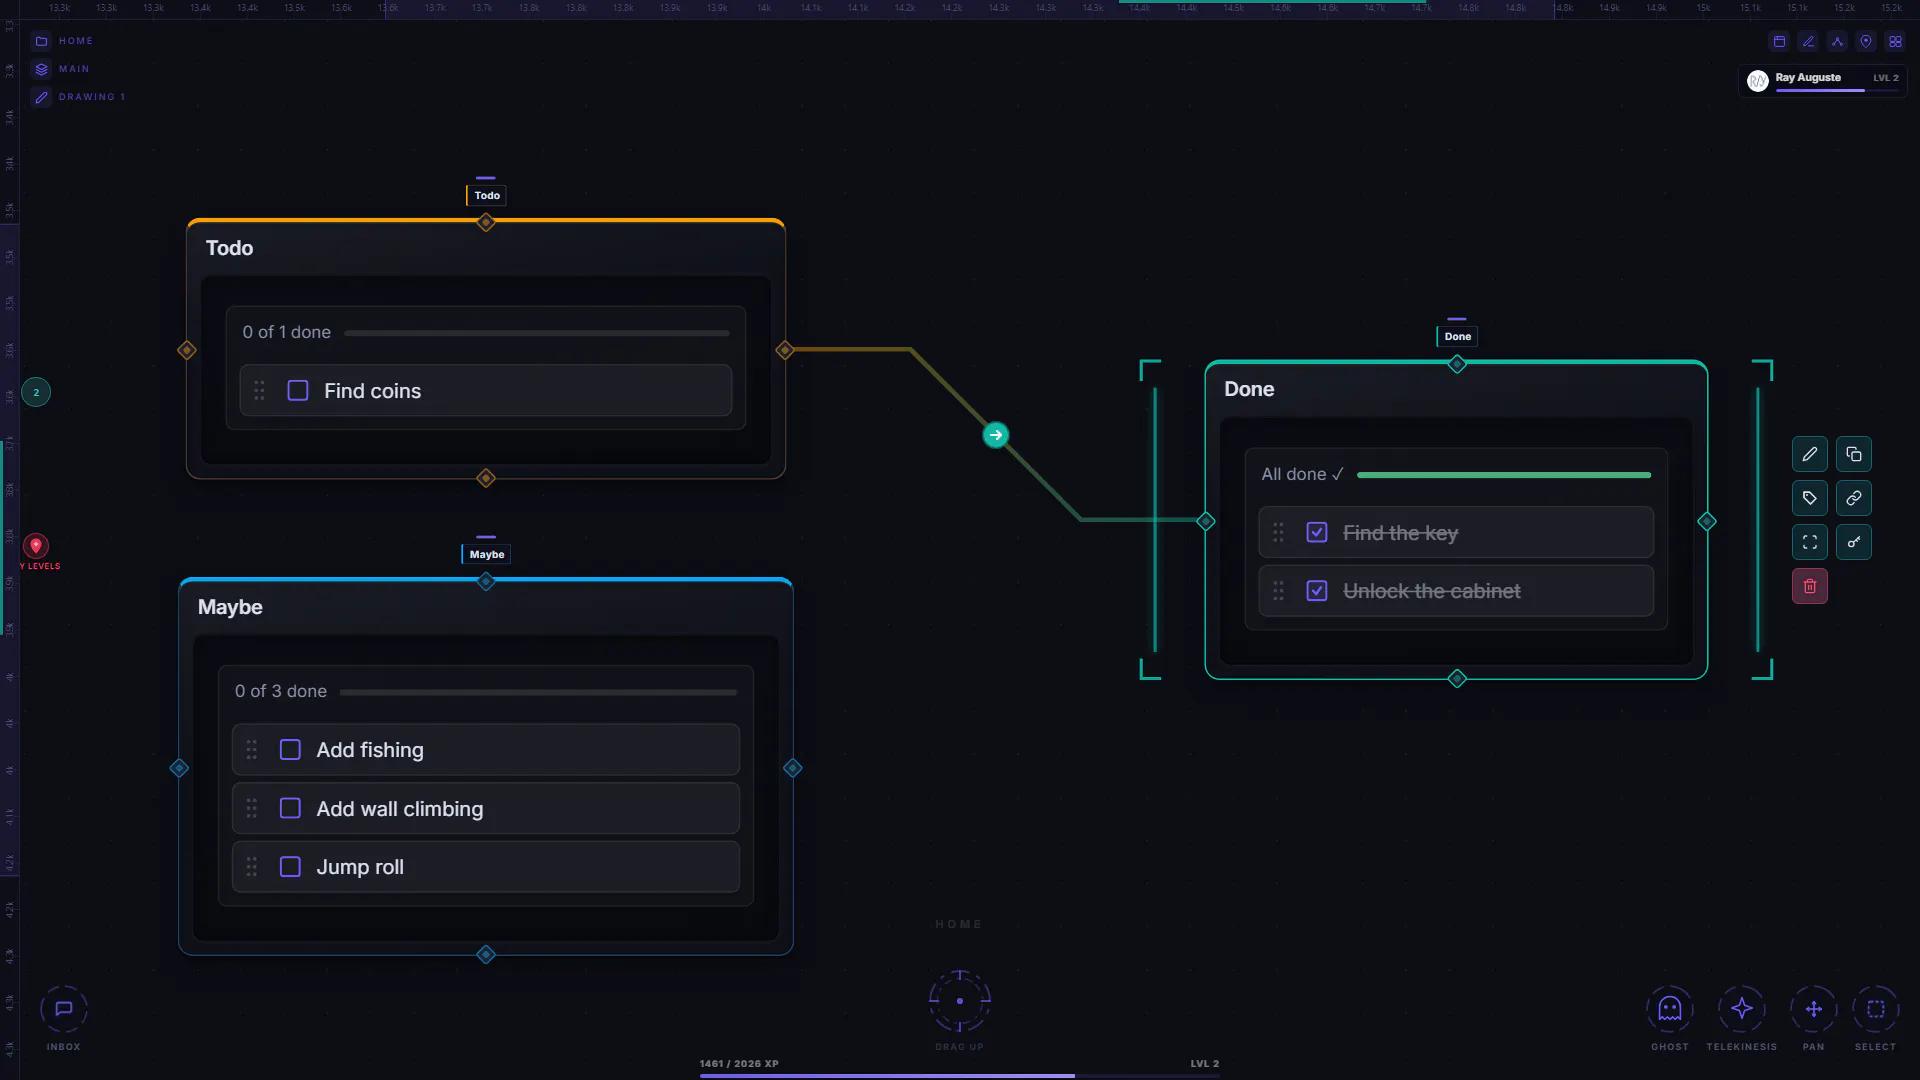Click the Todo progress bar
The height and width of the screenshot is (1080, 1920).
537,333
